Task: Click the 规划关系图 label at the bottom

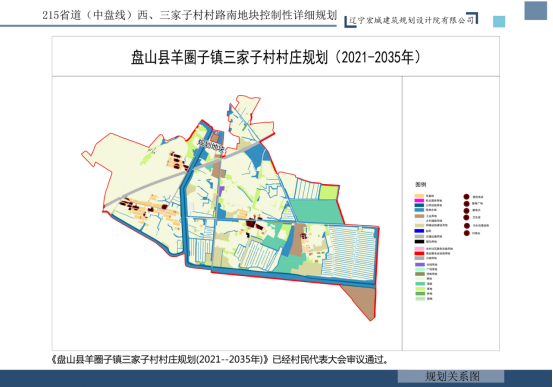Action: 452,376
